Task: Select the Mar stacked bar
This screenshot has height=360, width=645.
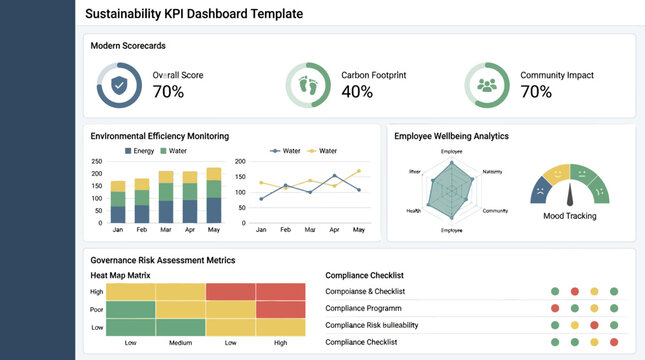Action: [166, 197]
